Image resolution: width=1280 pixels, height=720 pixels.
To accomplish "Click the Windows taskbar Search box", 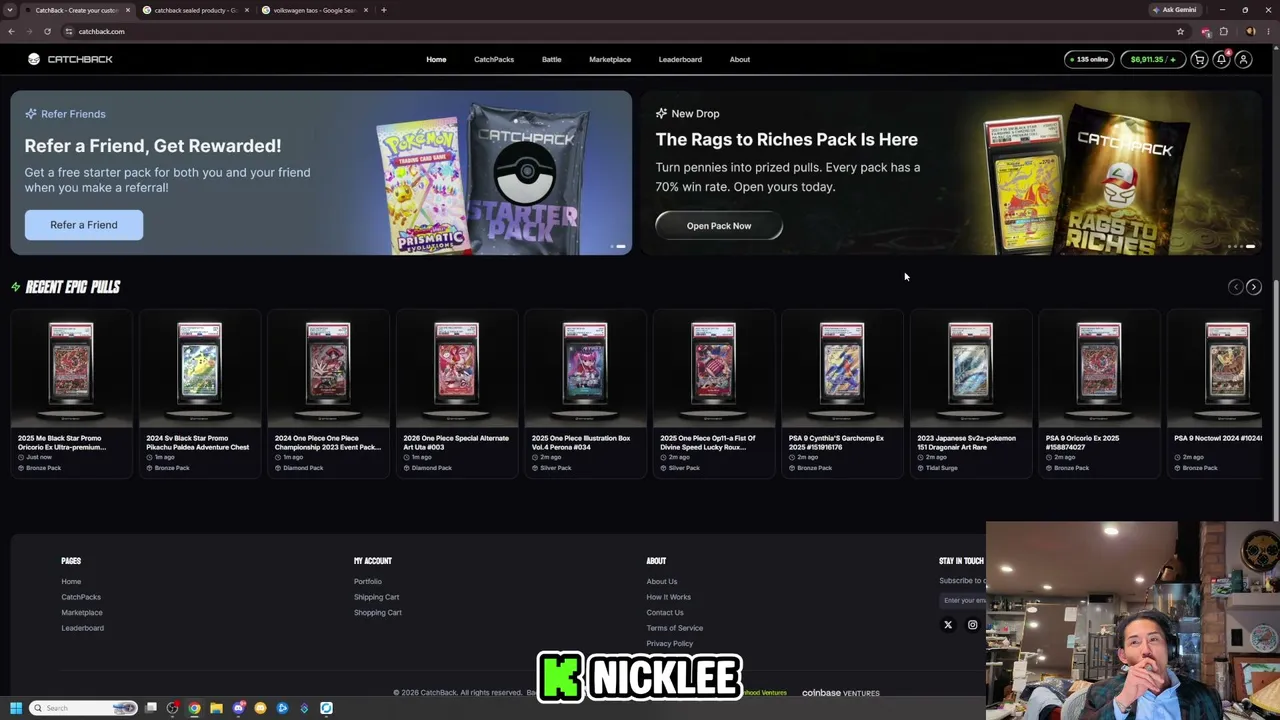I will pyautogui.click(x=83, y=708).
